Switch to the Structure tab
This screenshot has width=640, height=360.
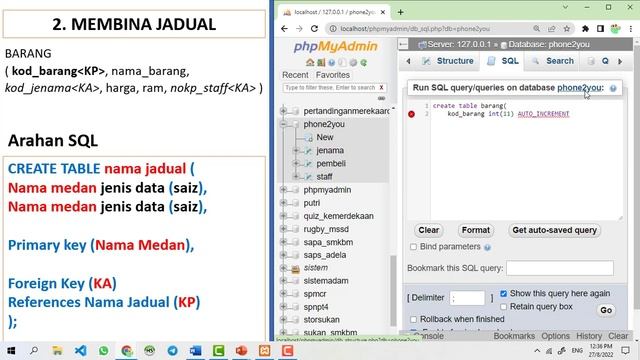(x=448, y=61)
